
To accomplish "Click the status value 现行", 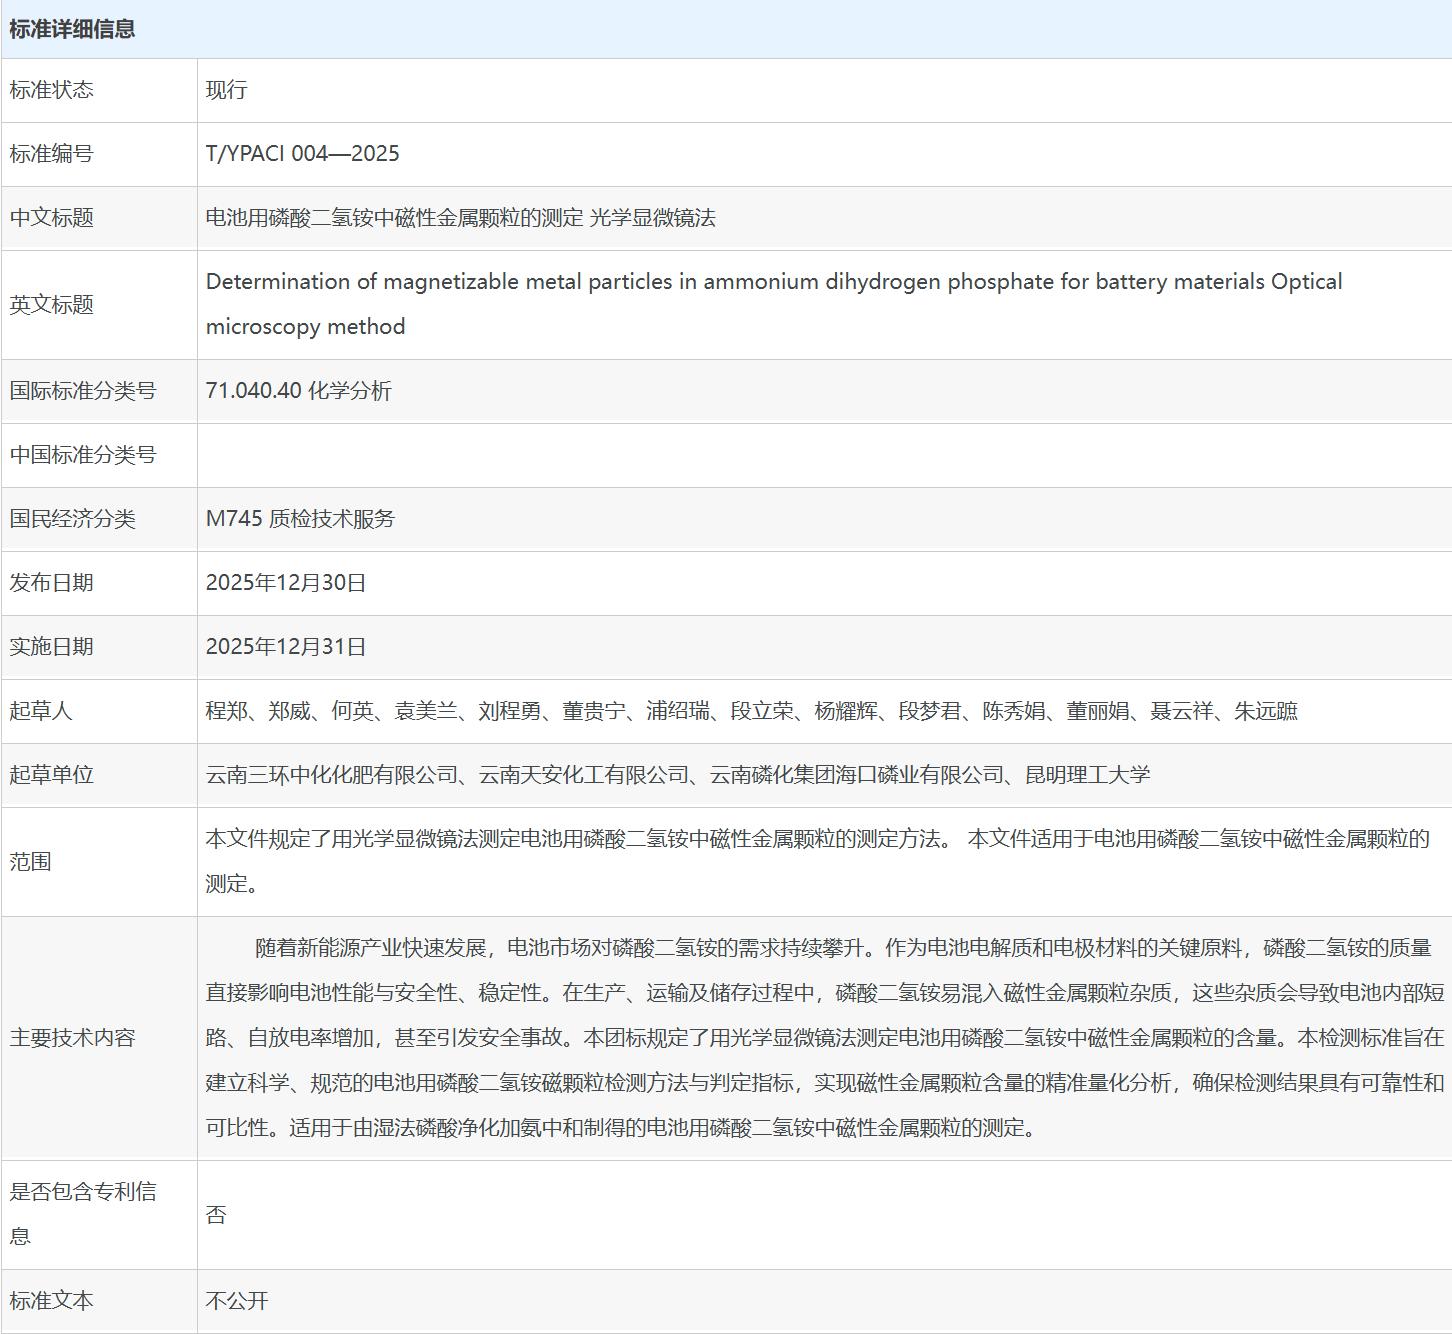I will click(227, 90).
